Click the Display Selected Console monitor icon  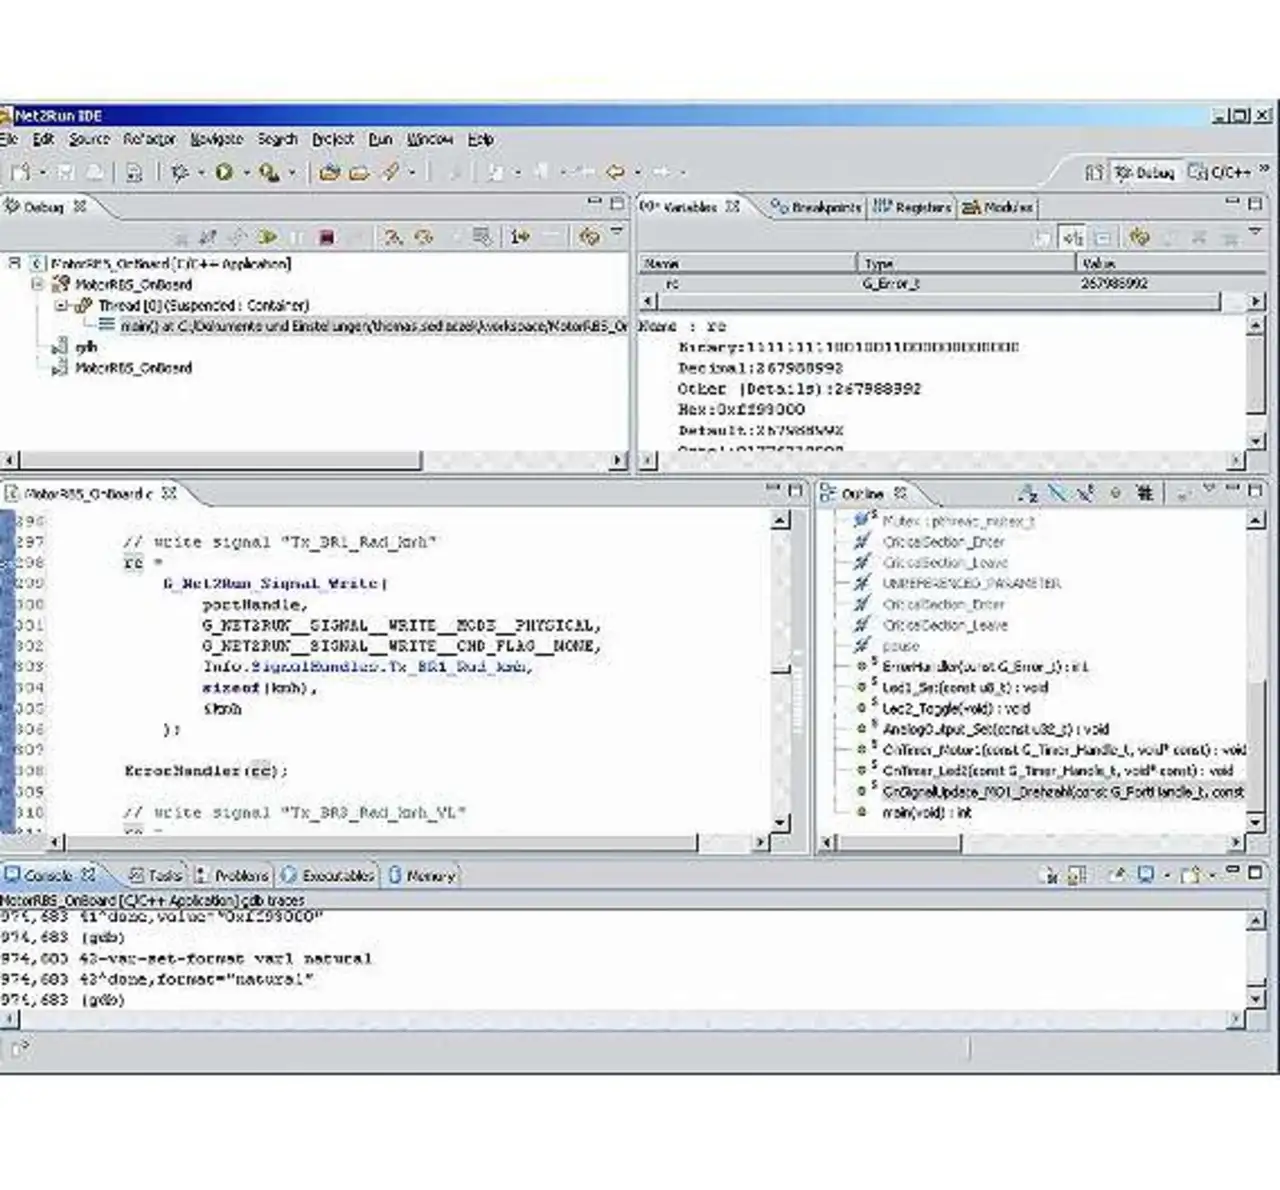(x=1146, y=876)
